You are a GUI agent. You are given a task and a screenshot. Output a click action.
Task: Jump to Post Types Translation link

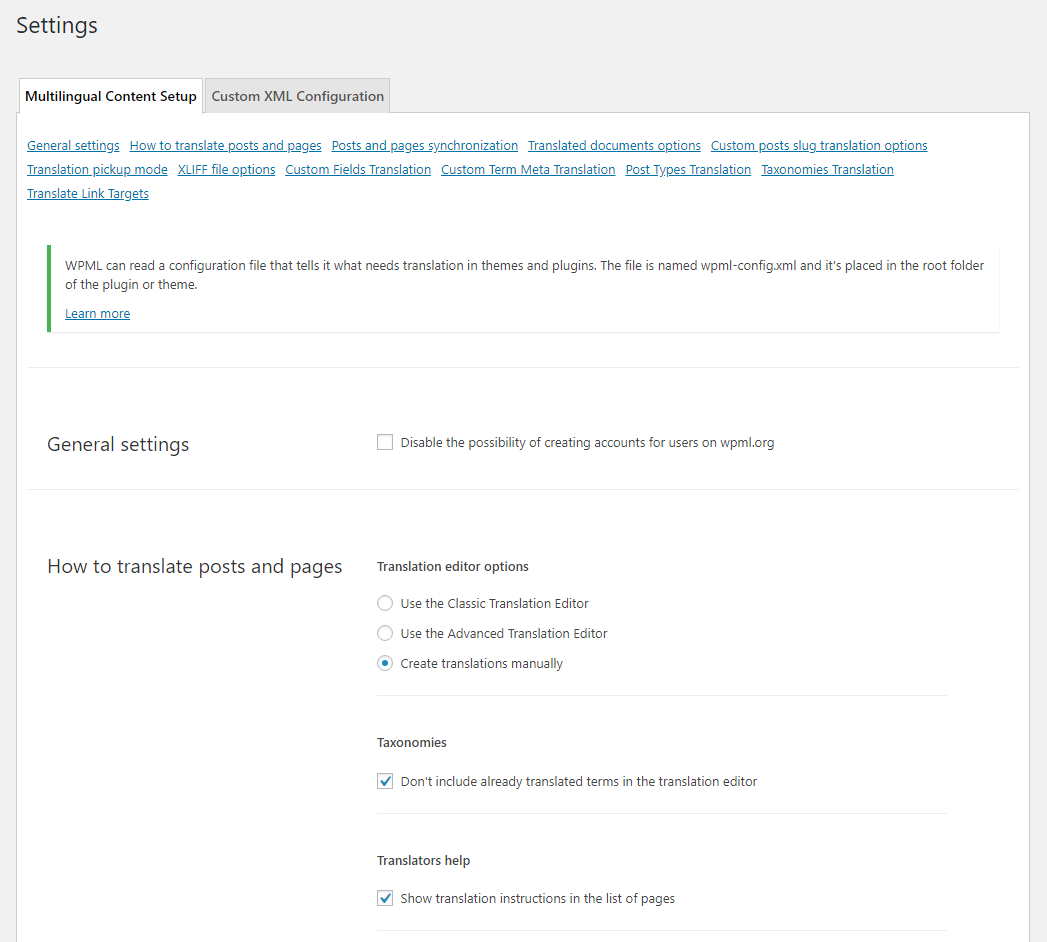coord(688,170)
